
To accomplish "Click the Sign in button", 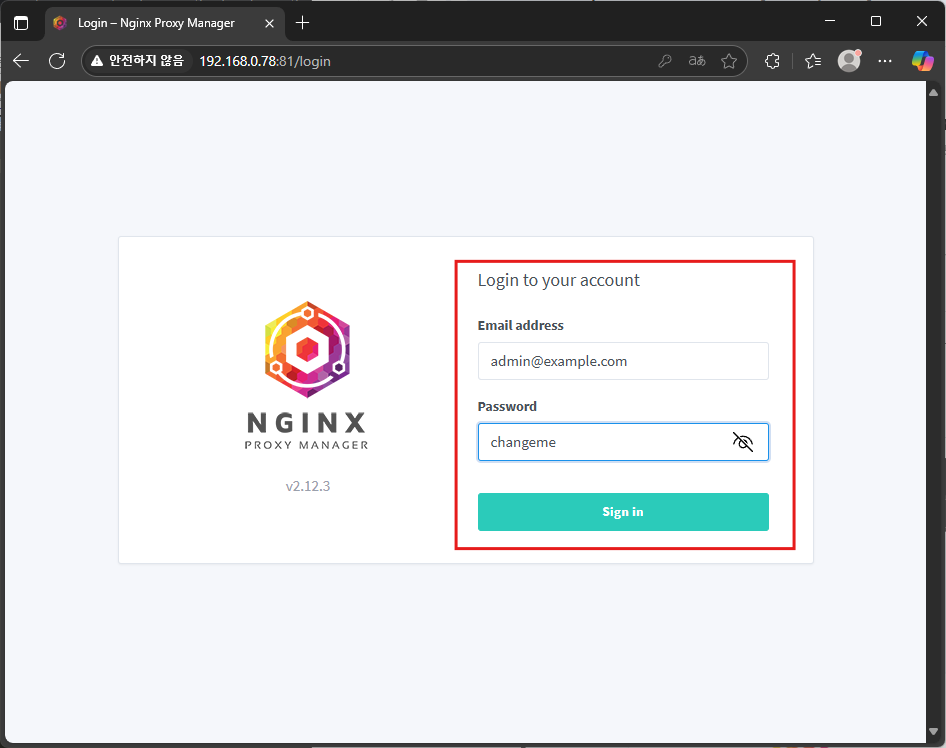I will pyautogui.click(x=623, y=512).
